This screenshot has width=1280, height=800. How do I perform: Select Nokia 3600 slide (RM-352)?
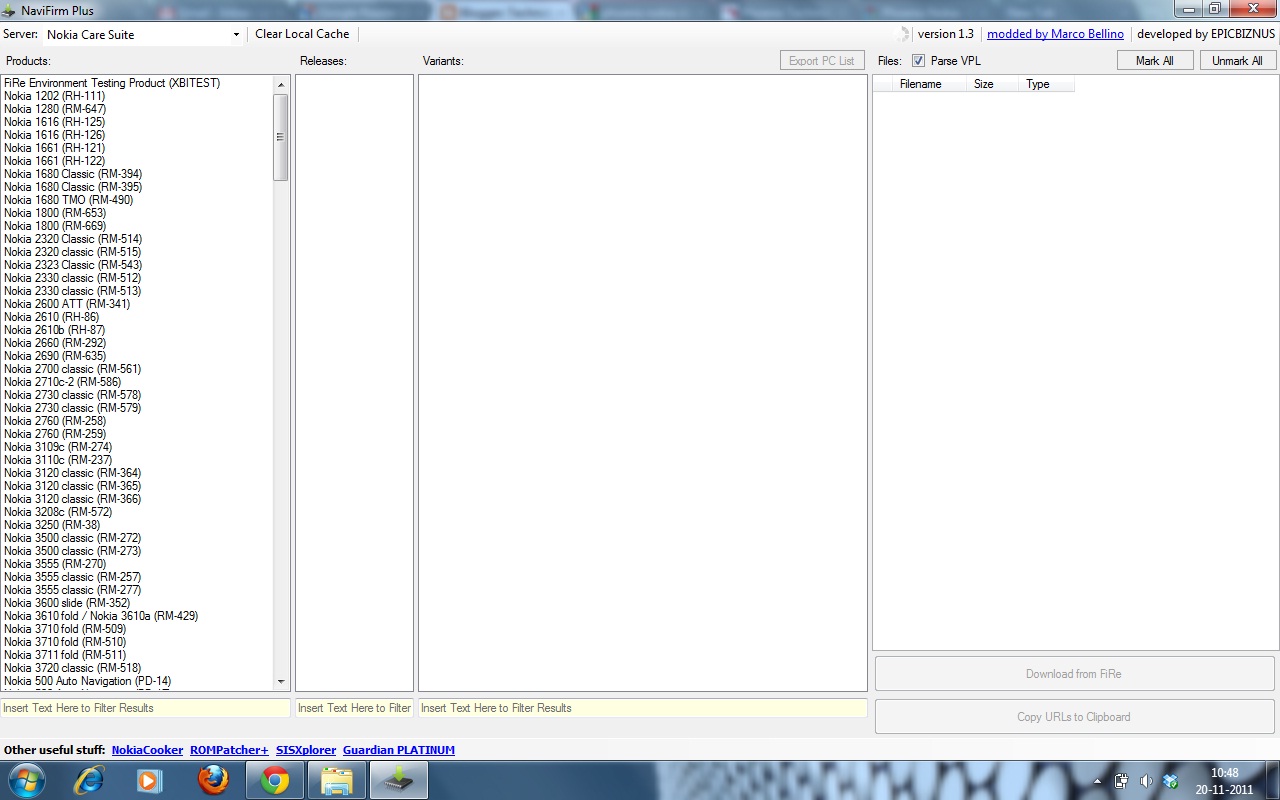(x=67, y=603)
